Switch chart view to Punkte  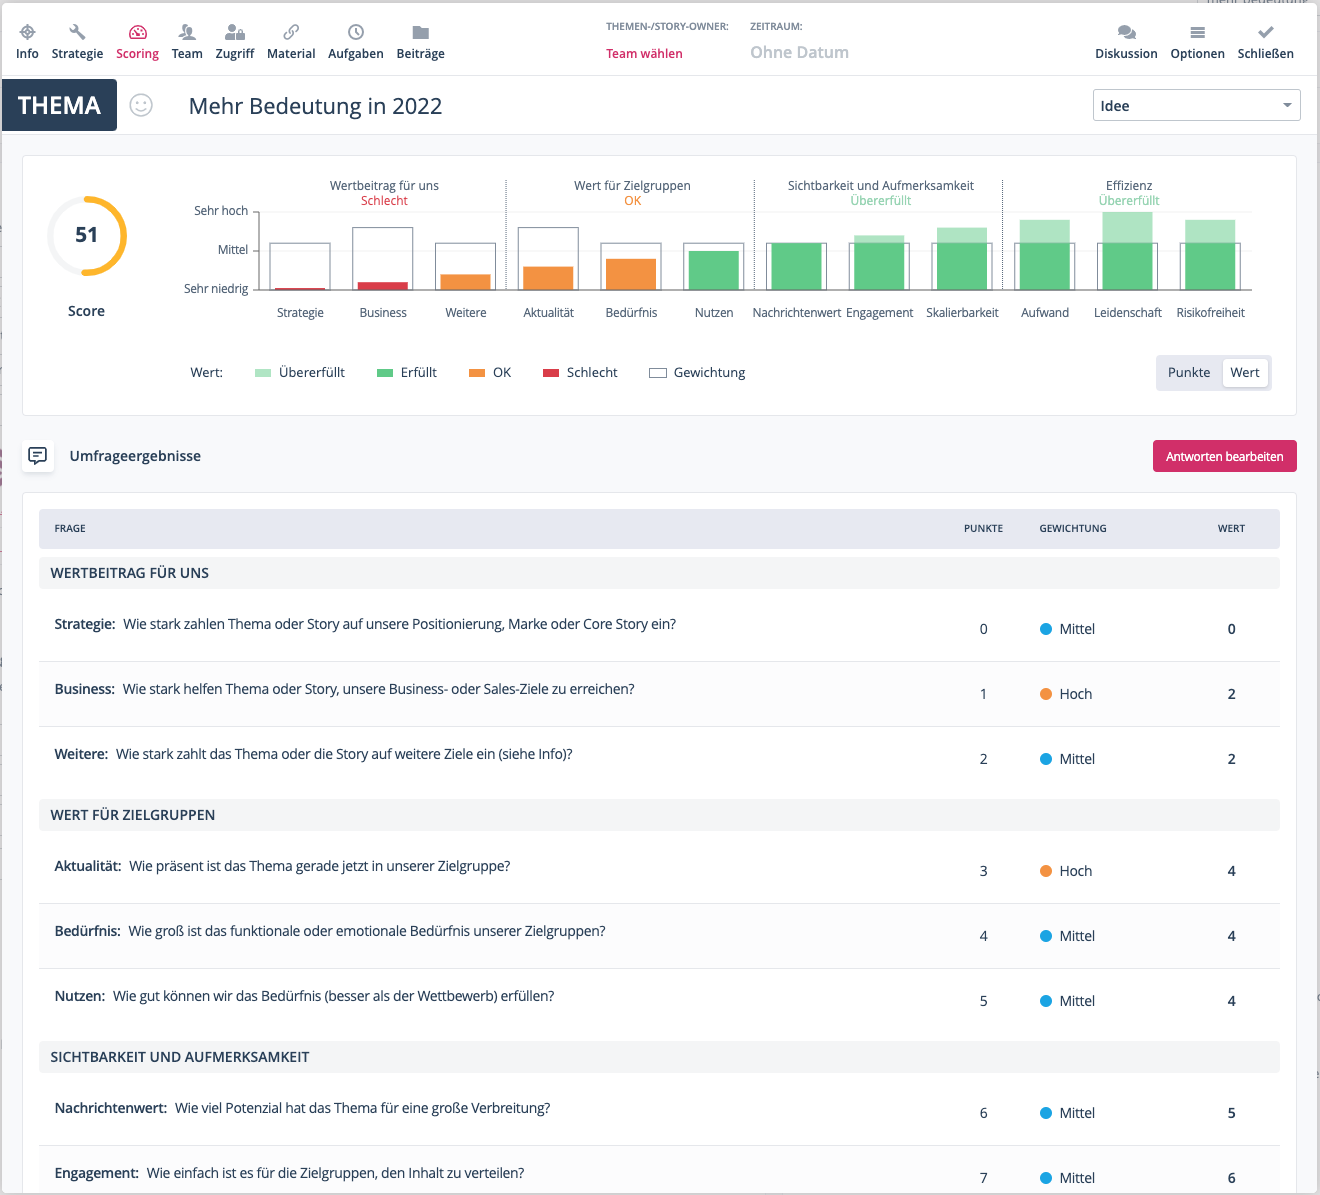coord(1189,372)
